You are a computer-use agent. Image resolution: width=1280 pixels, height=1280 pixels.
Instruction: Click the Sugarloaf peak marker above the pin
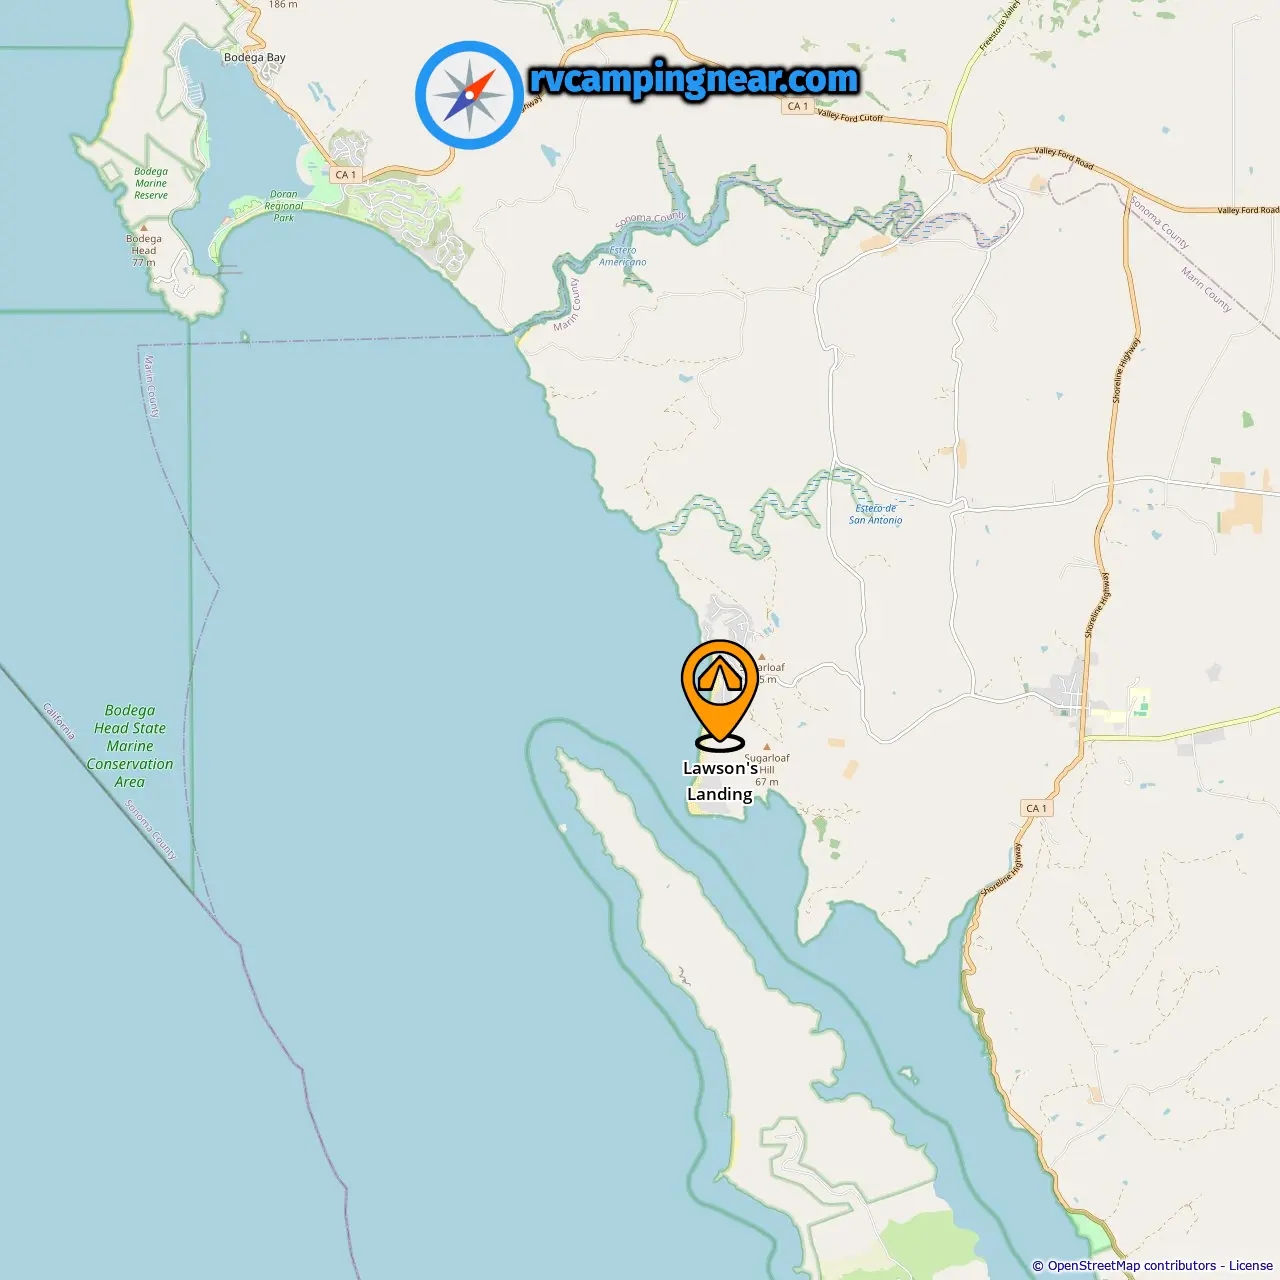(761, 657)
